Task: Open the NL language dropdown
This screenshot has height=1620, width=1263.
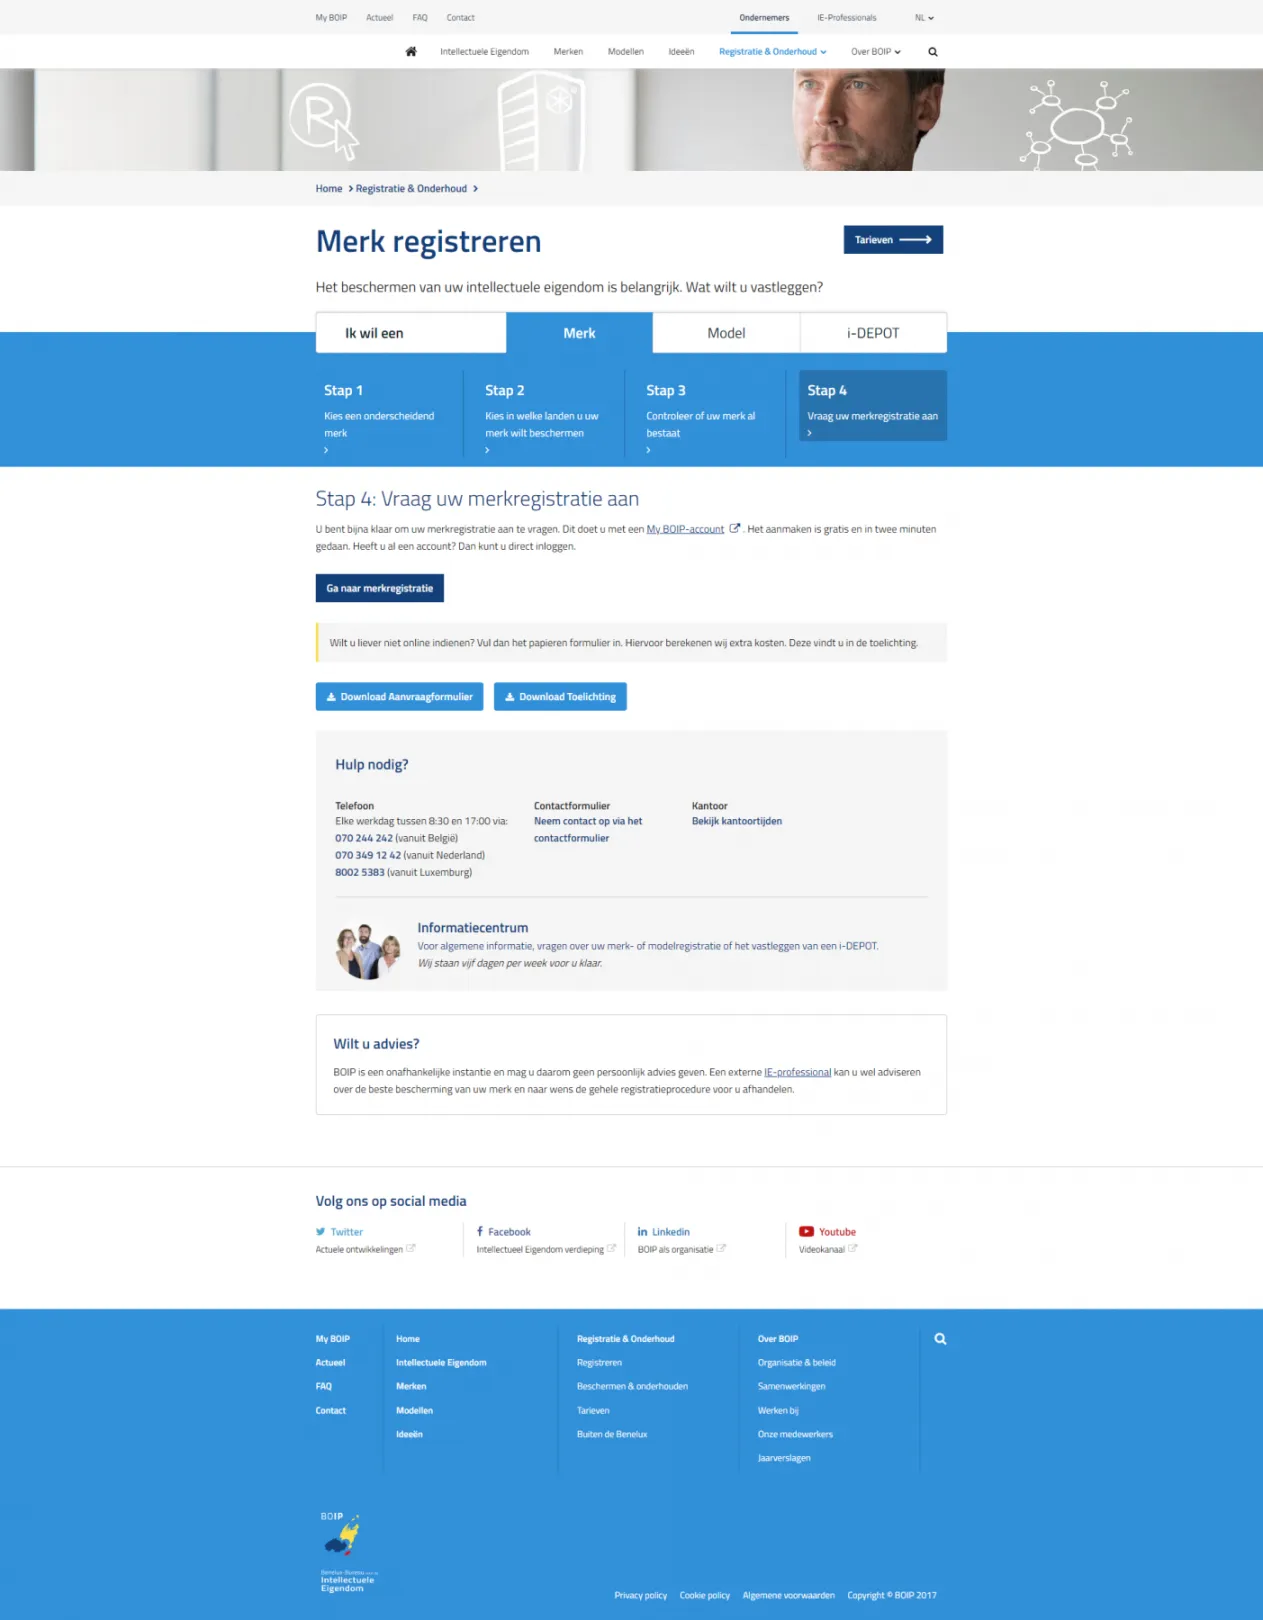Action: coord(924,18)
